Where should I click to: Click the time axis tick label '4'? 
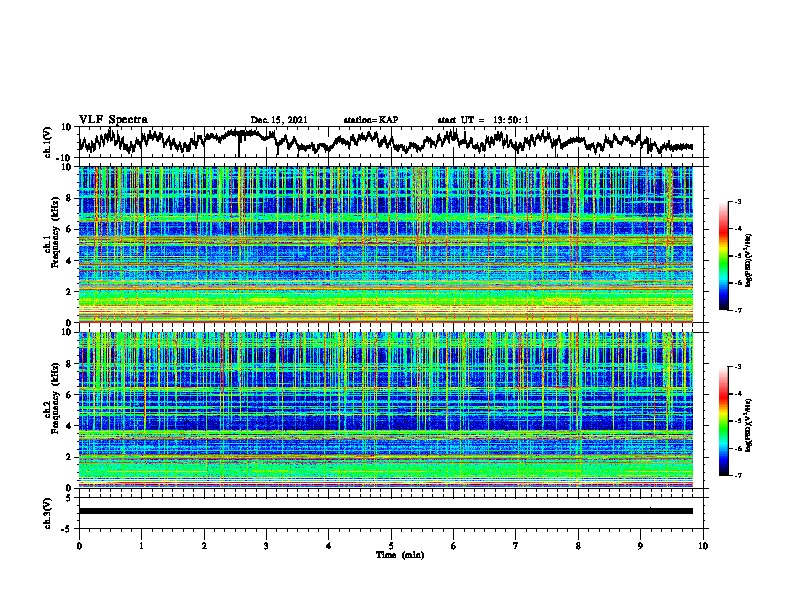click(x=329, y=546)
